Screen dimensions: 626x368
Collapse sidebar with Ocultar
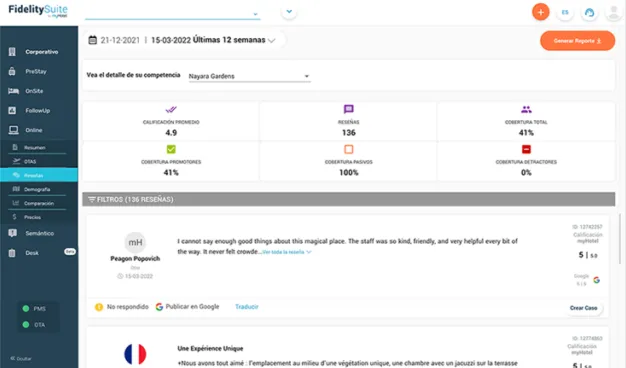click(x=21, y=358)
